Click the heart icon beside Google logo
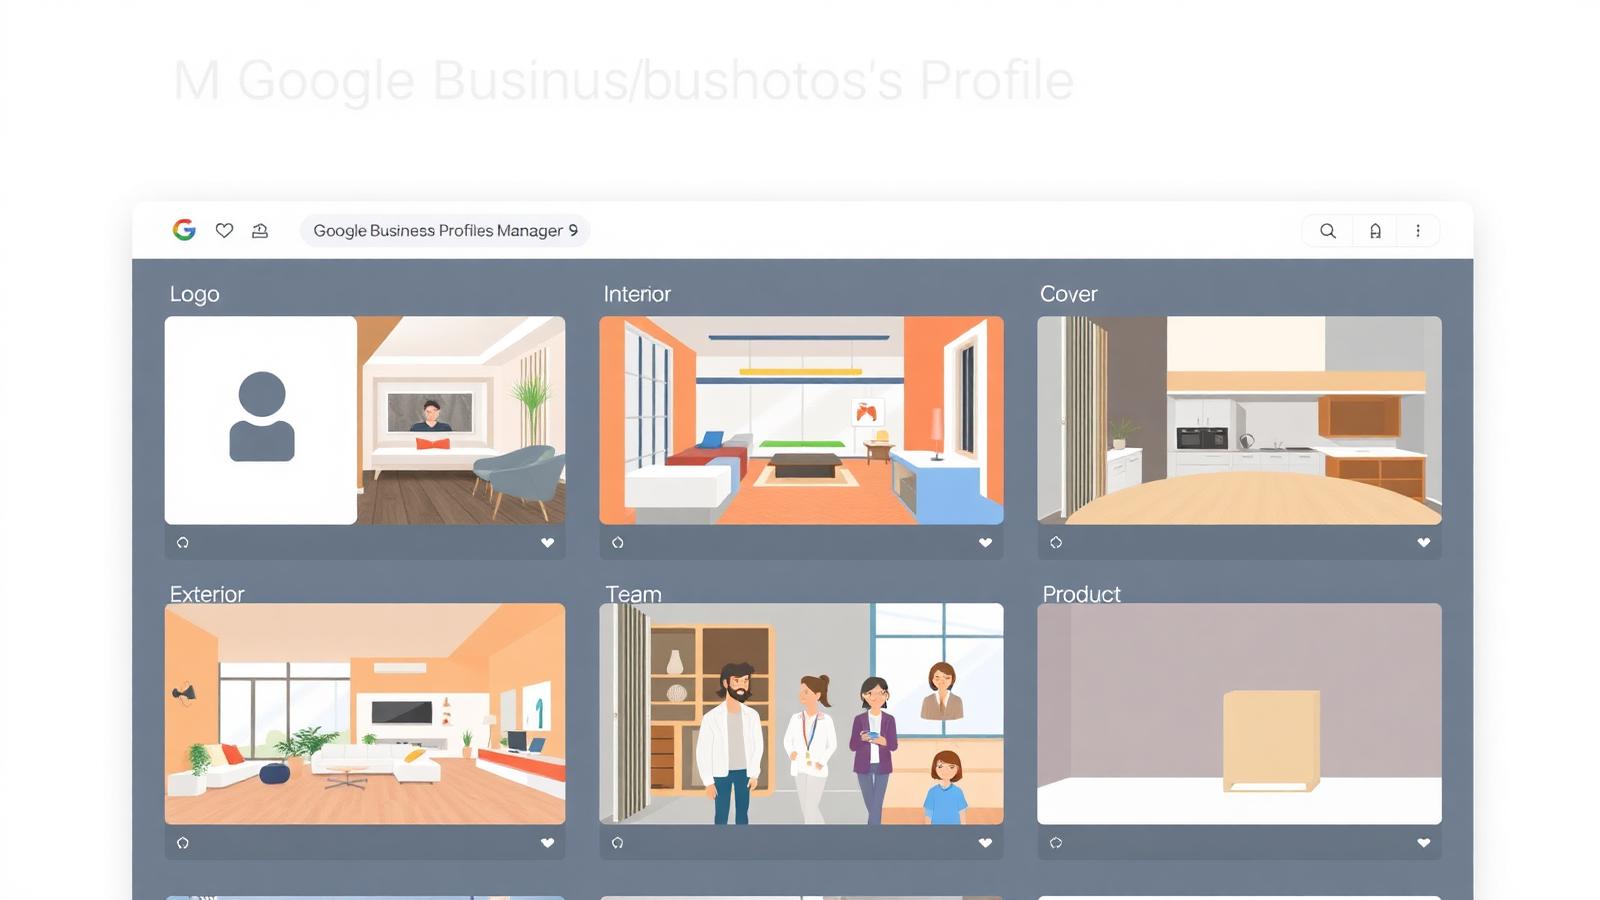Screen dimensions: 1600x900 coord(224,230)
